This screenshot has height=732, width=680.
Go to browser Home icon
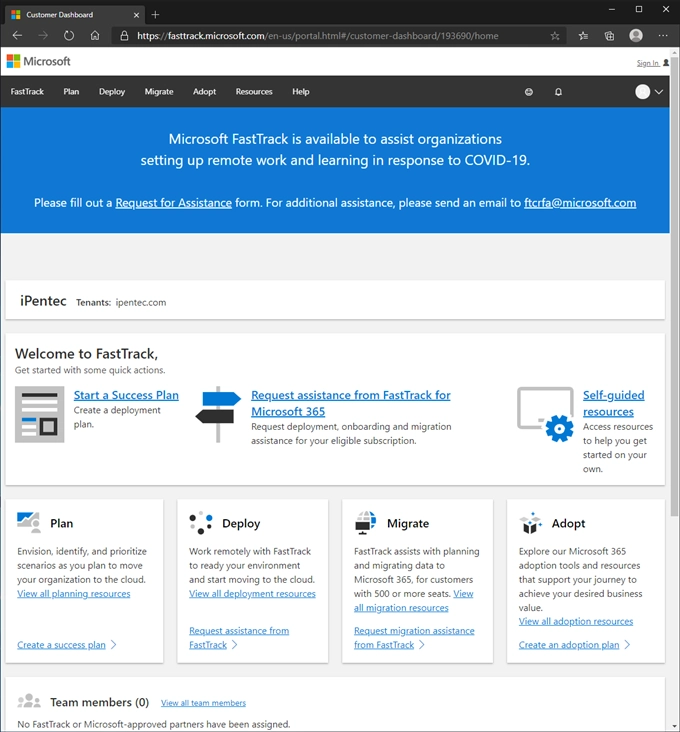click(x=95, y=35)
